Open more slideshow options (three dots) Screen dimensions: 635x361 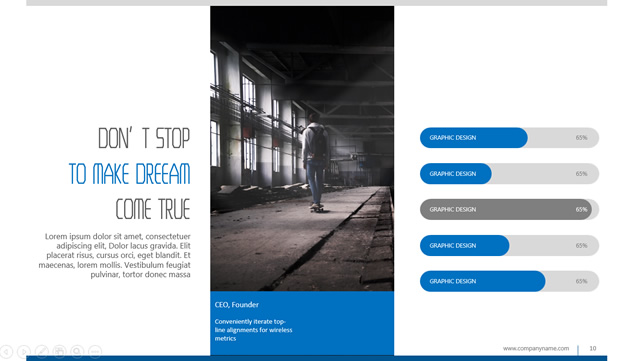[95, 351]
